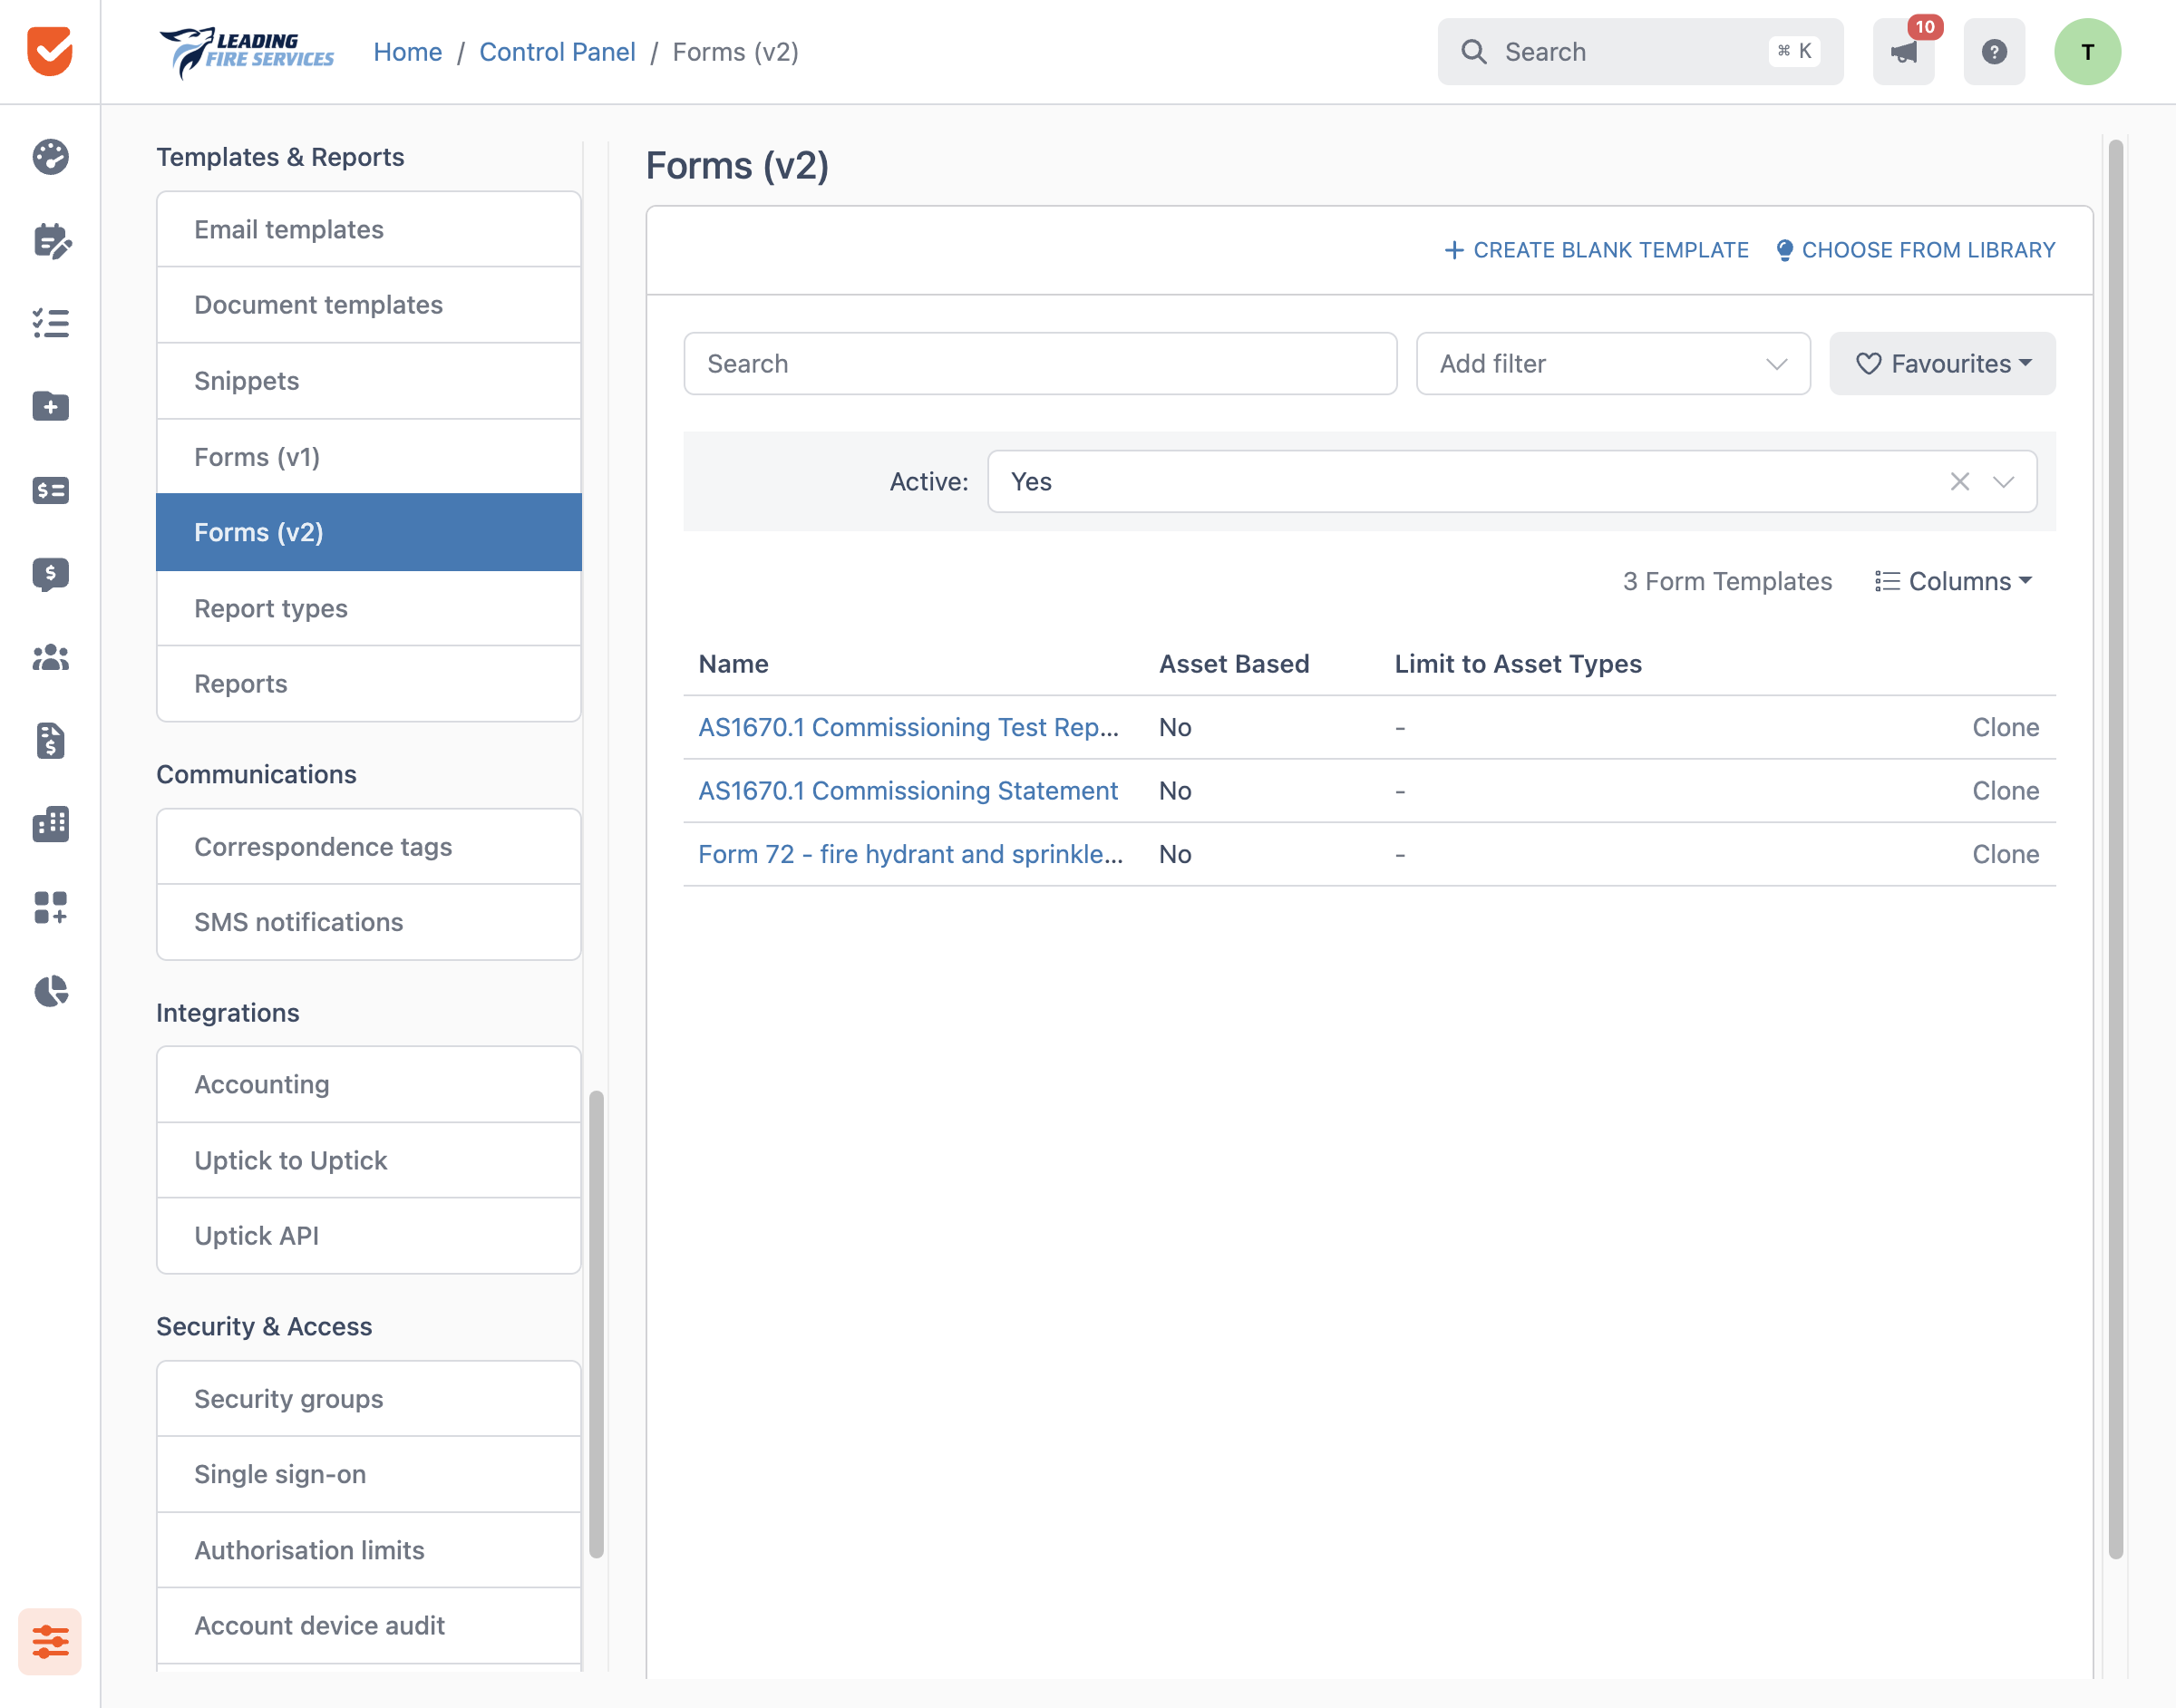Clone the Form 72 template
This screenshot has height=1708, width=2176.
pos(2005,854)
